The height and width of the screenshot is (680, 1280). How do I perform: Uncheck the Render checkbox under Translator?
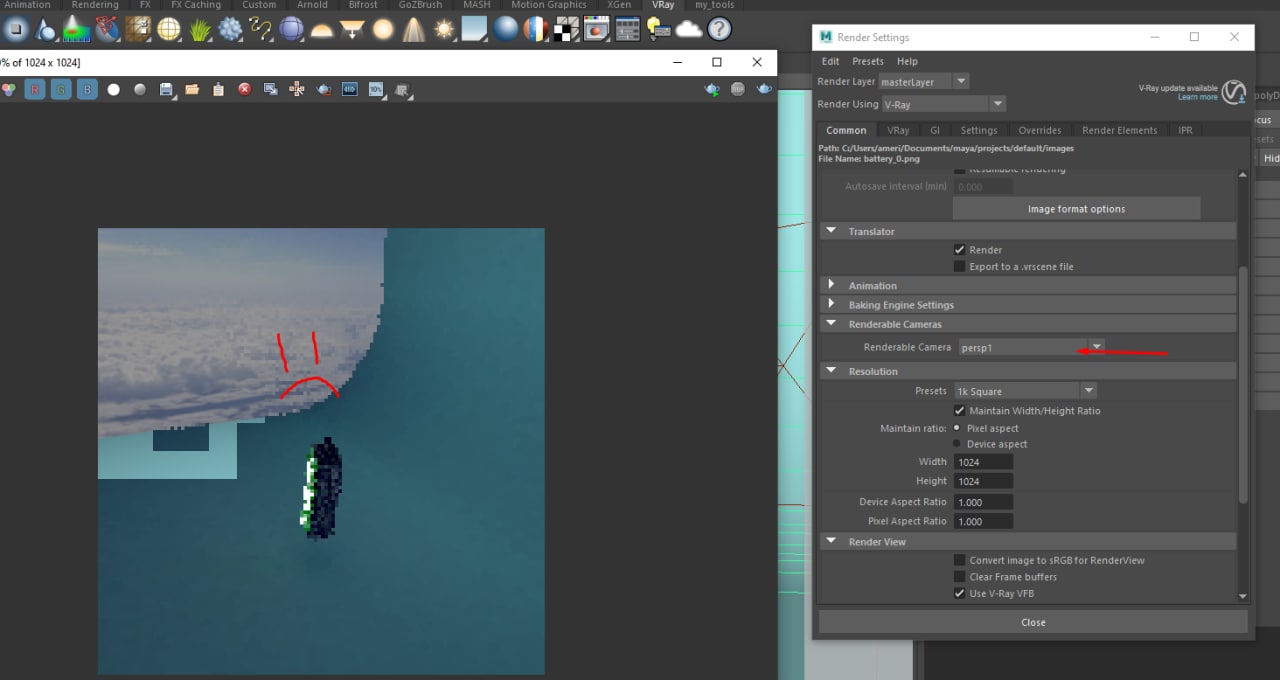coord(960,250)
